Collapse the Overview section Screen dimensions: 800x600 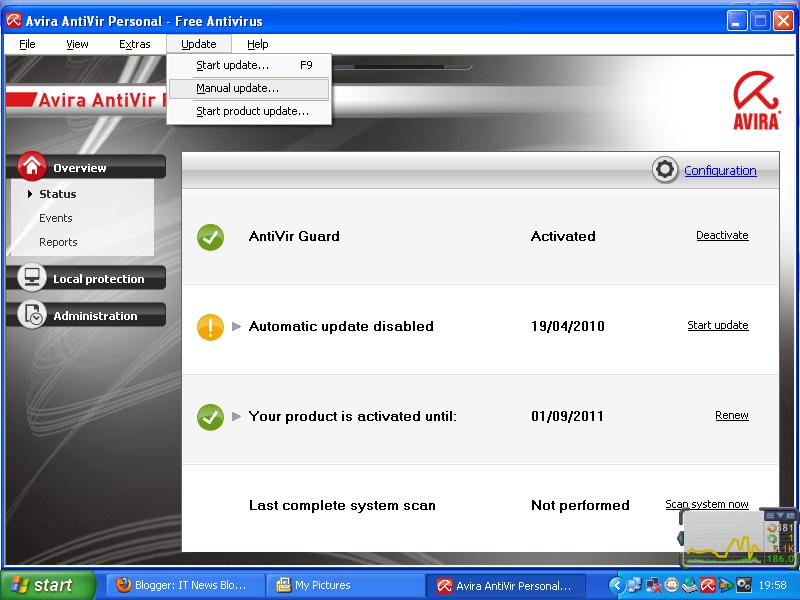coord(86,167)
